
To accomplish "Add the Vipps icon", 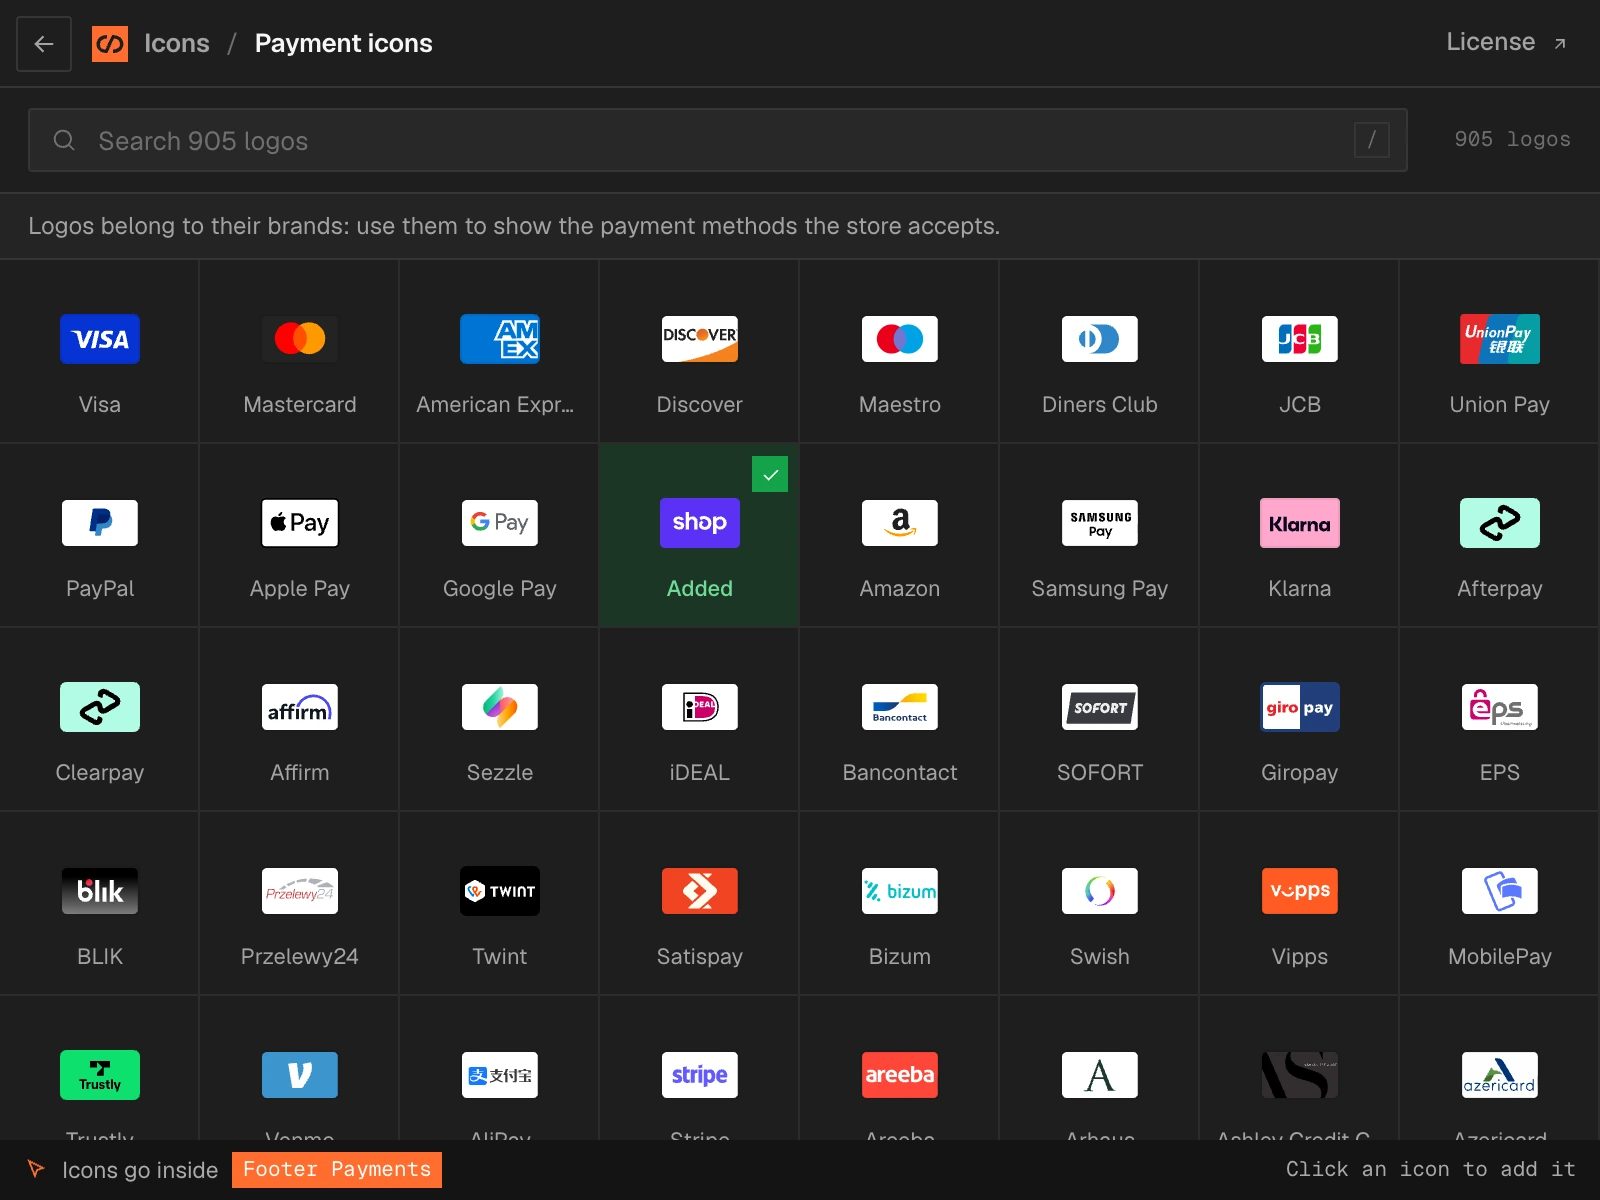I will tap(1300, 903).
